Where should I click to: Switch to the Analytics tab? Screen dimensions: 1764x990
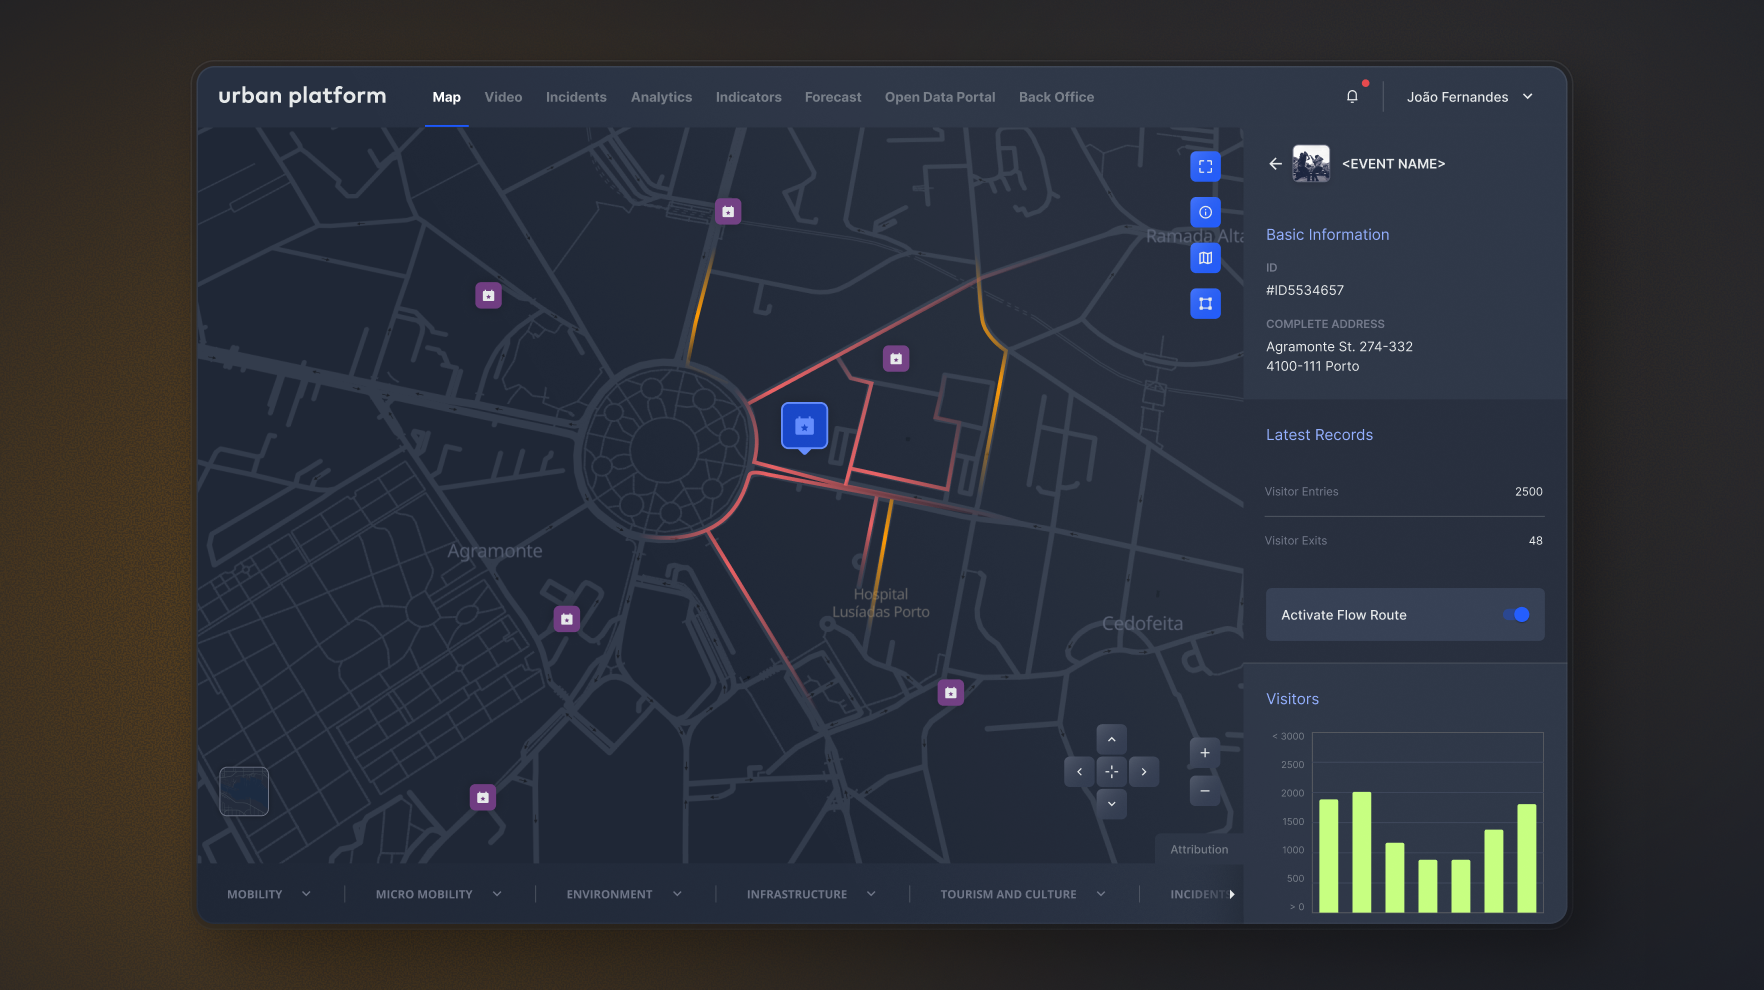[661, 97]
